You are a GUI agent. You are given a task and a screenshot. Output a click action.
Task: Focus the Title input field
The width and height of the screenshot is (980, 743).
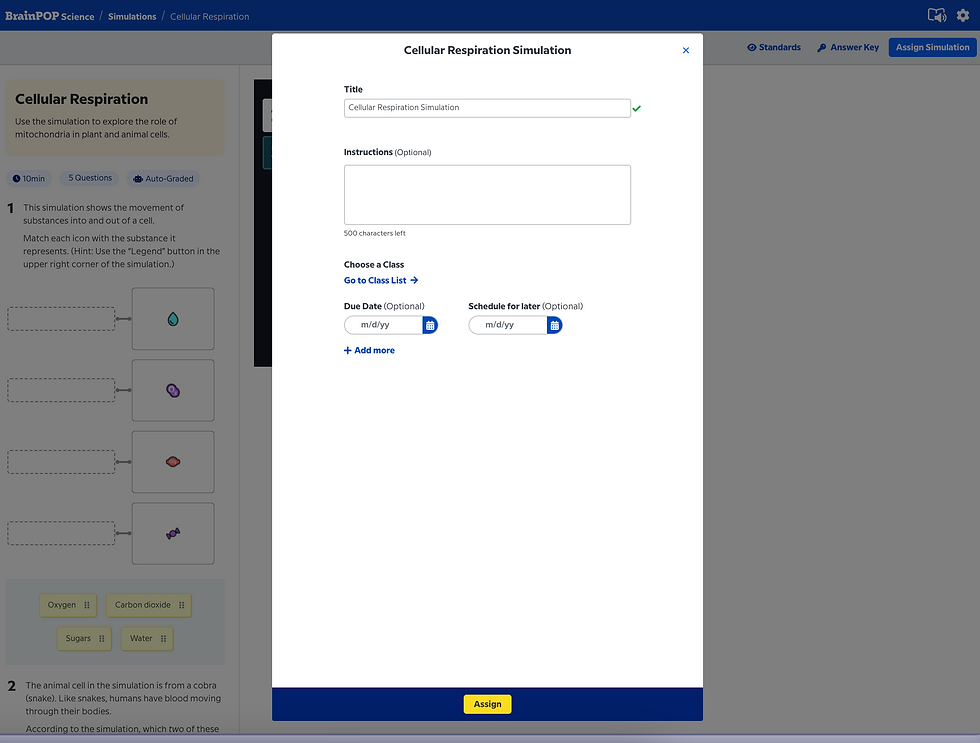[487, 108]
